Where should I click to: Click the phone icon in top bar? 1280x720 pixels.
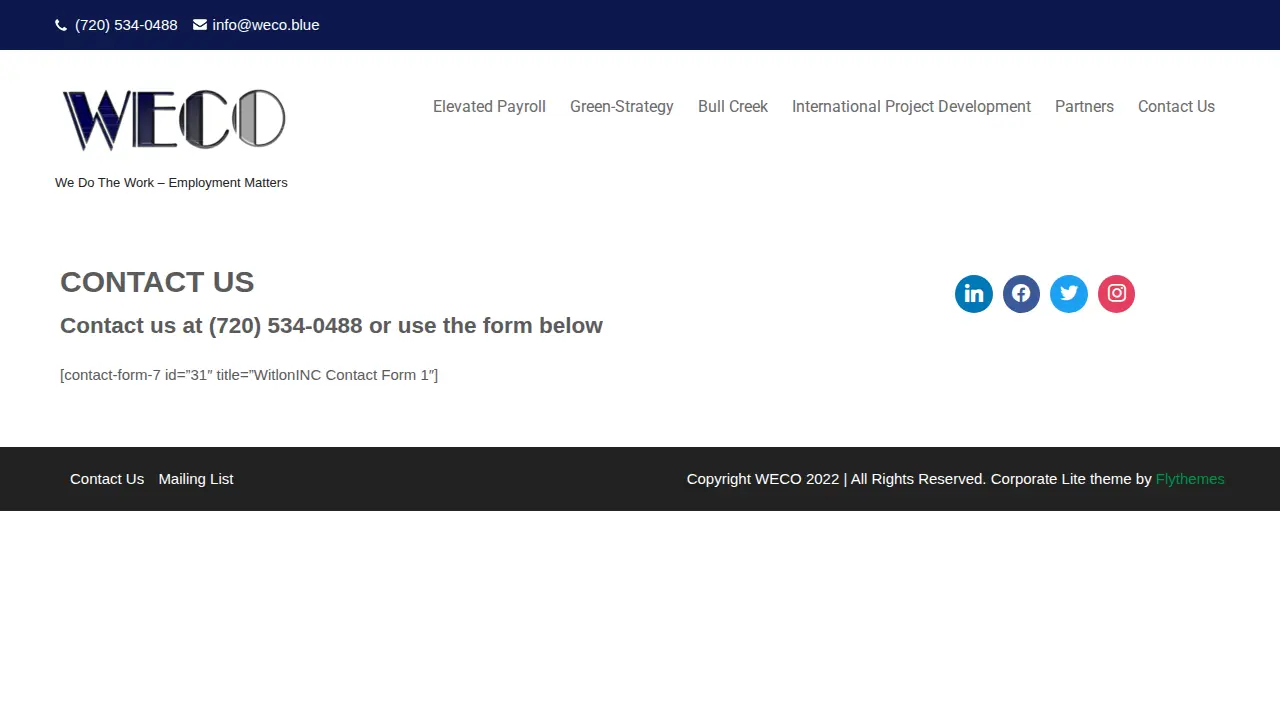(61, 25)
